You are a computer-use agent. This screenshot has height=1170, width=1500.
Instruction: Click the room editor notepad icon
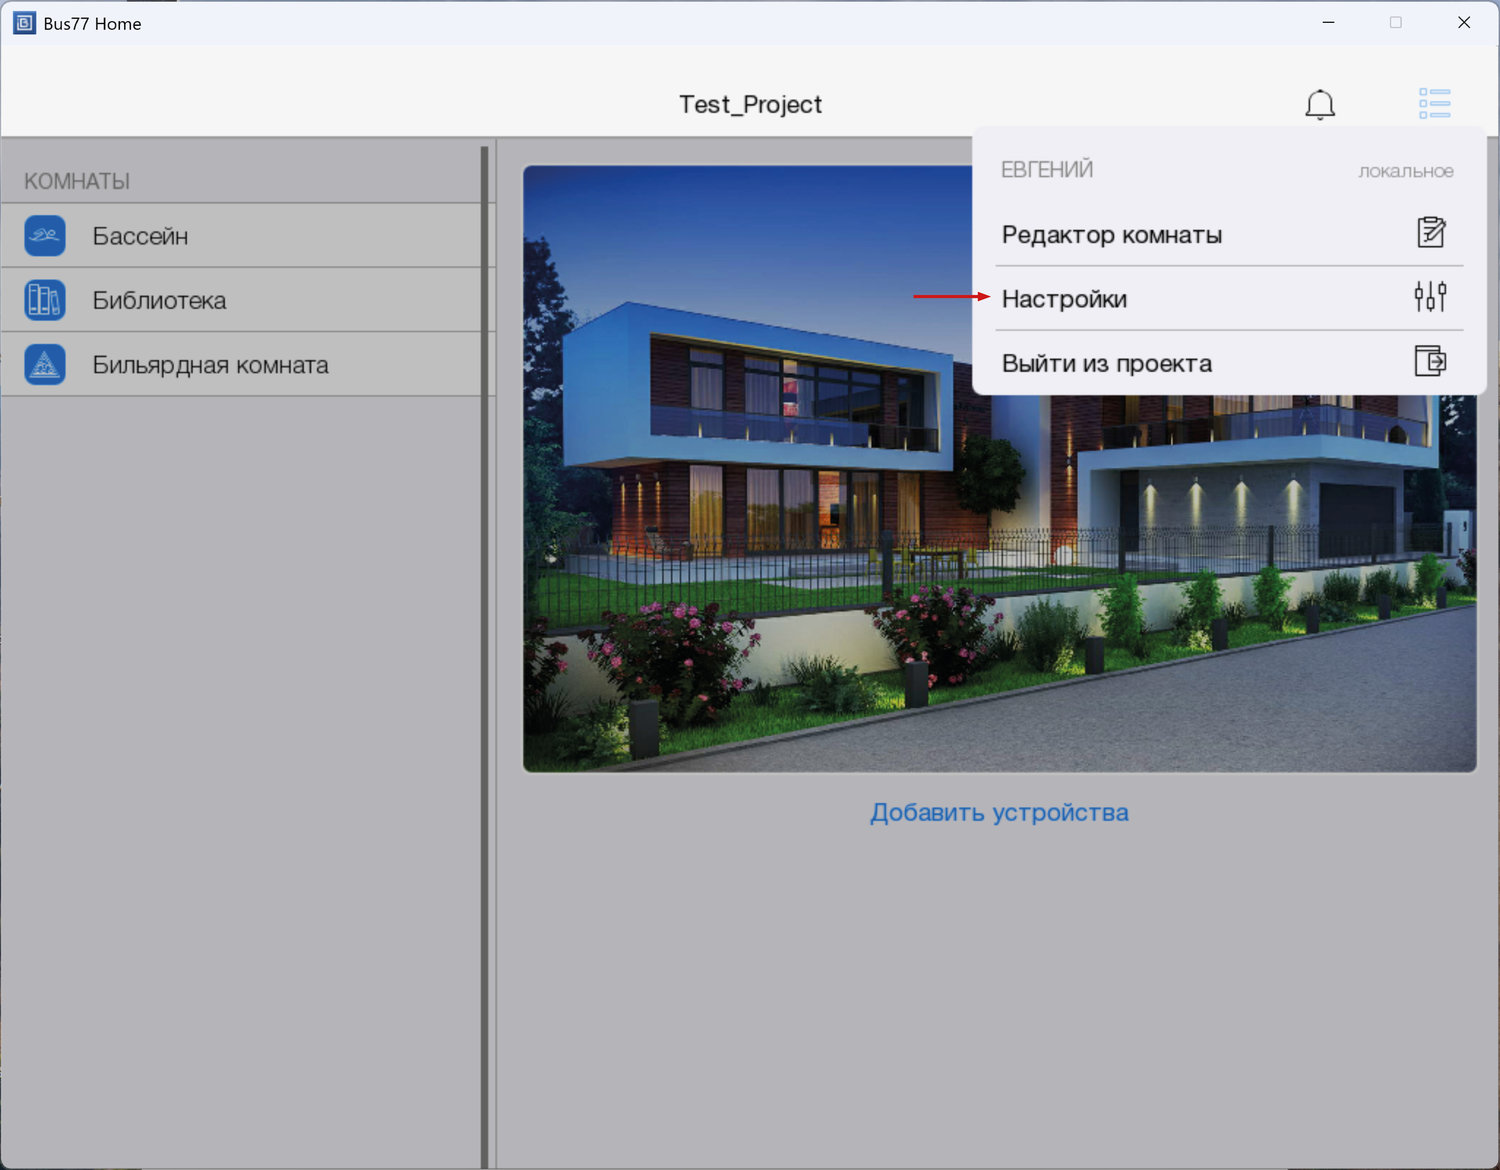1431,233
